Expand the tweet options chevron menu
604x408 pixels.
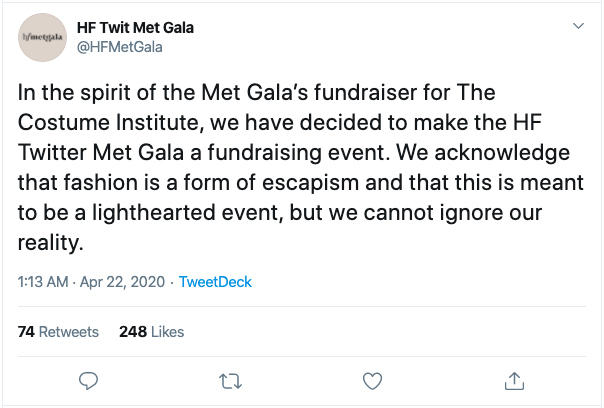click(576, 26)
